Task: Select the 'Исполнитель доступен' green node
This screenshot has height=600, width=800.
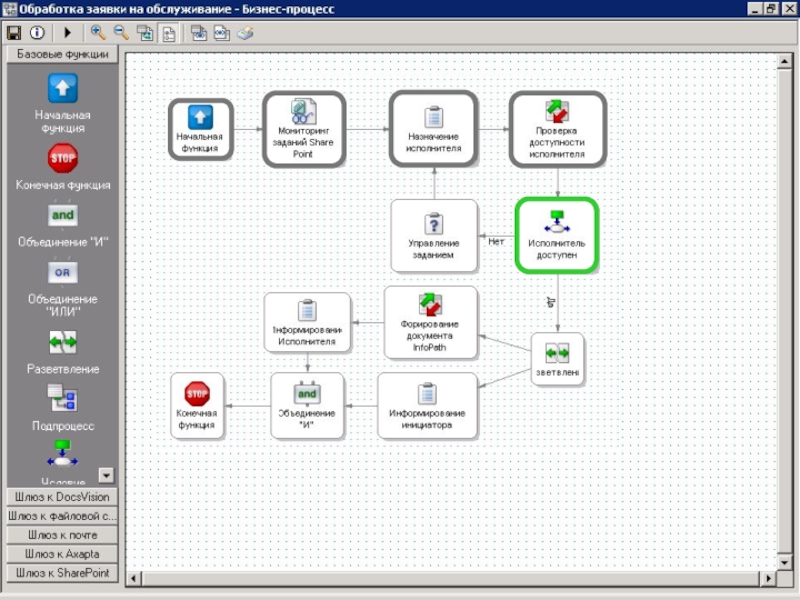Action: 556,235
